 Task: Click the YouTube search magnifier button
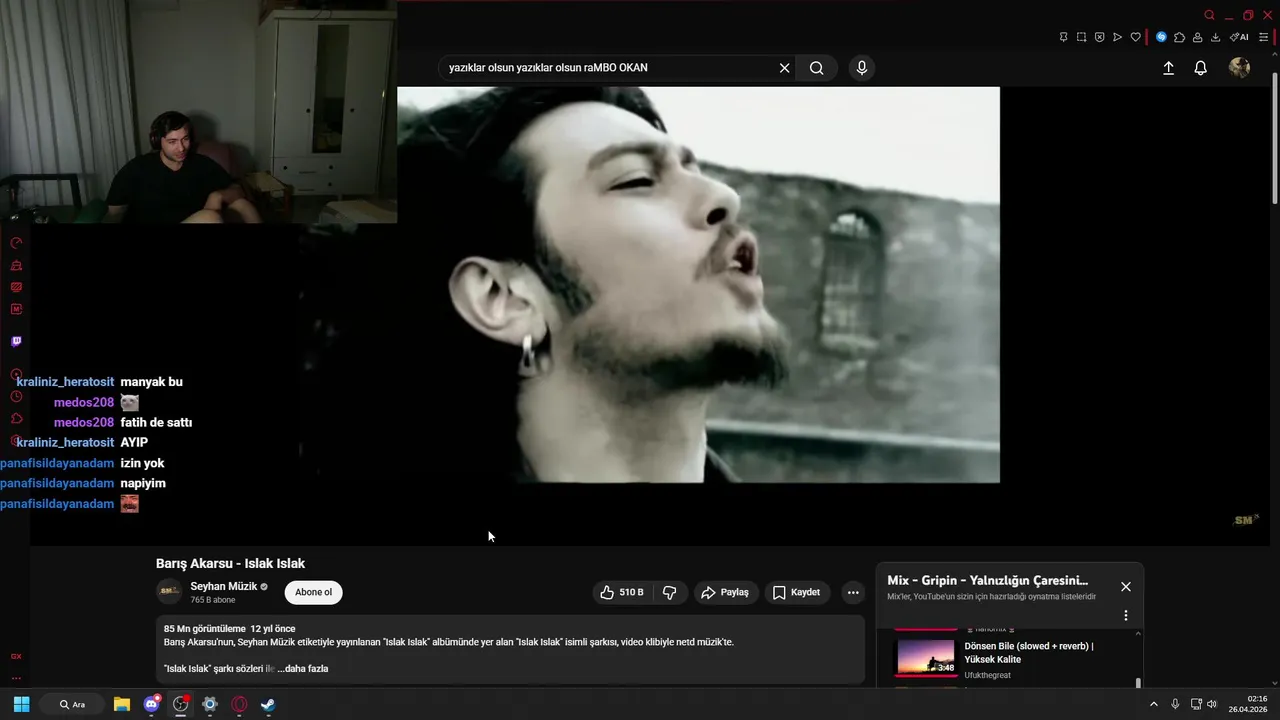[x=817, y=68]
